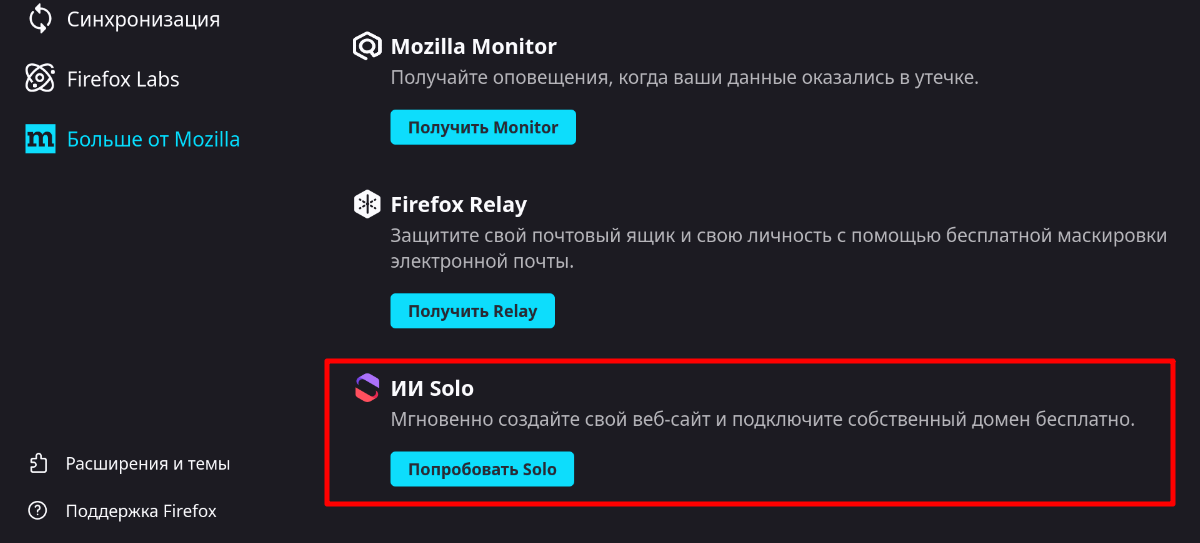Click the question mark support icon
This screenshot has height=543, width=1200.
38,511
